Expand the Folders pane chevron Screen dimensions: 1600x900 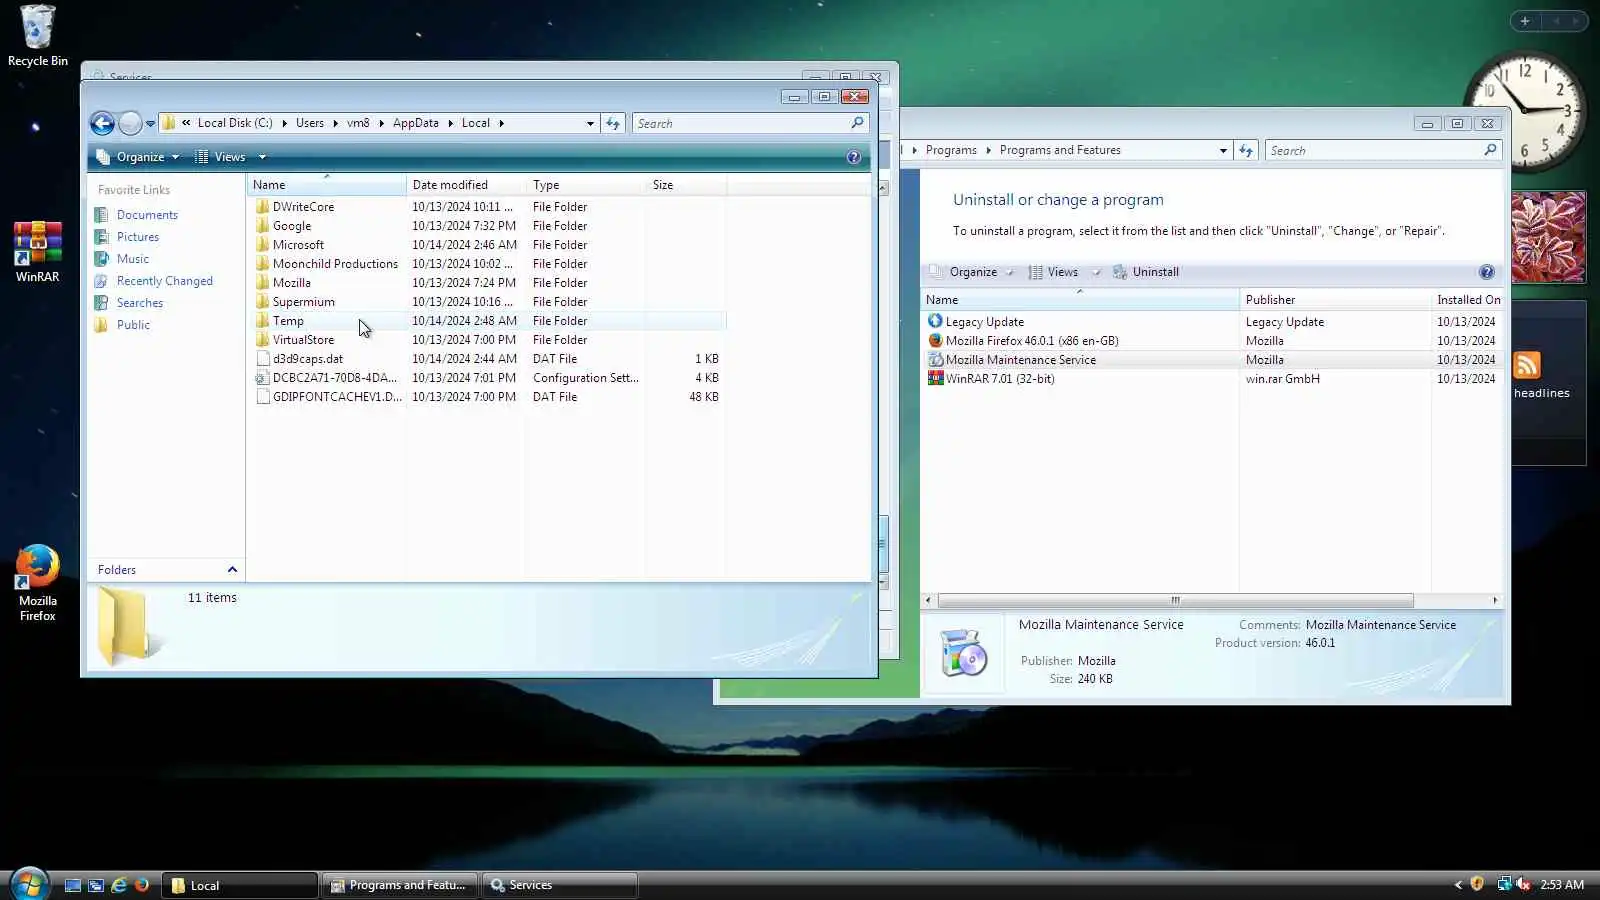tap(232, 570)
